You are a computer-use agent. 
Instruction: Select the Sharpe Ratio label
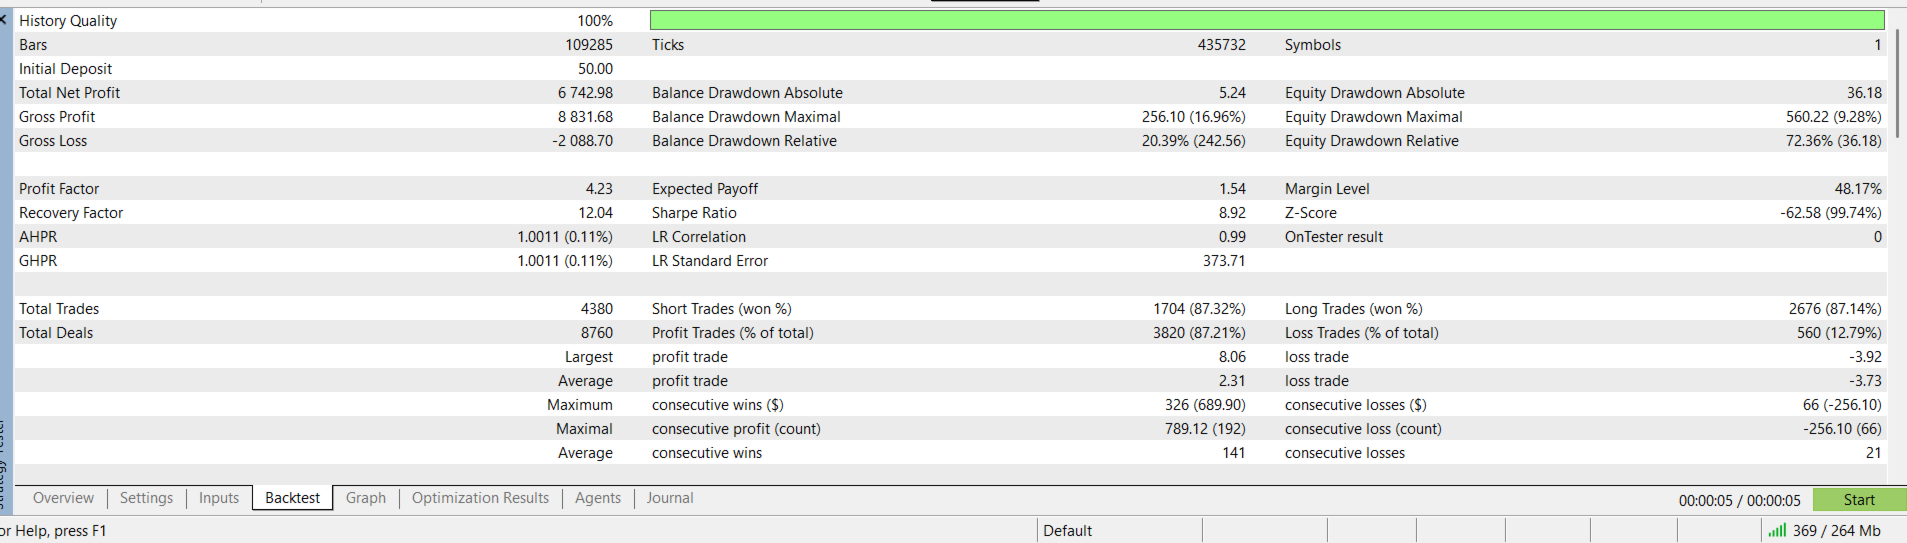pos(694,213)
